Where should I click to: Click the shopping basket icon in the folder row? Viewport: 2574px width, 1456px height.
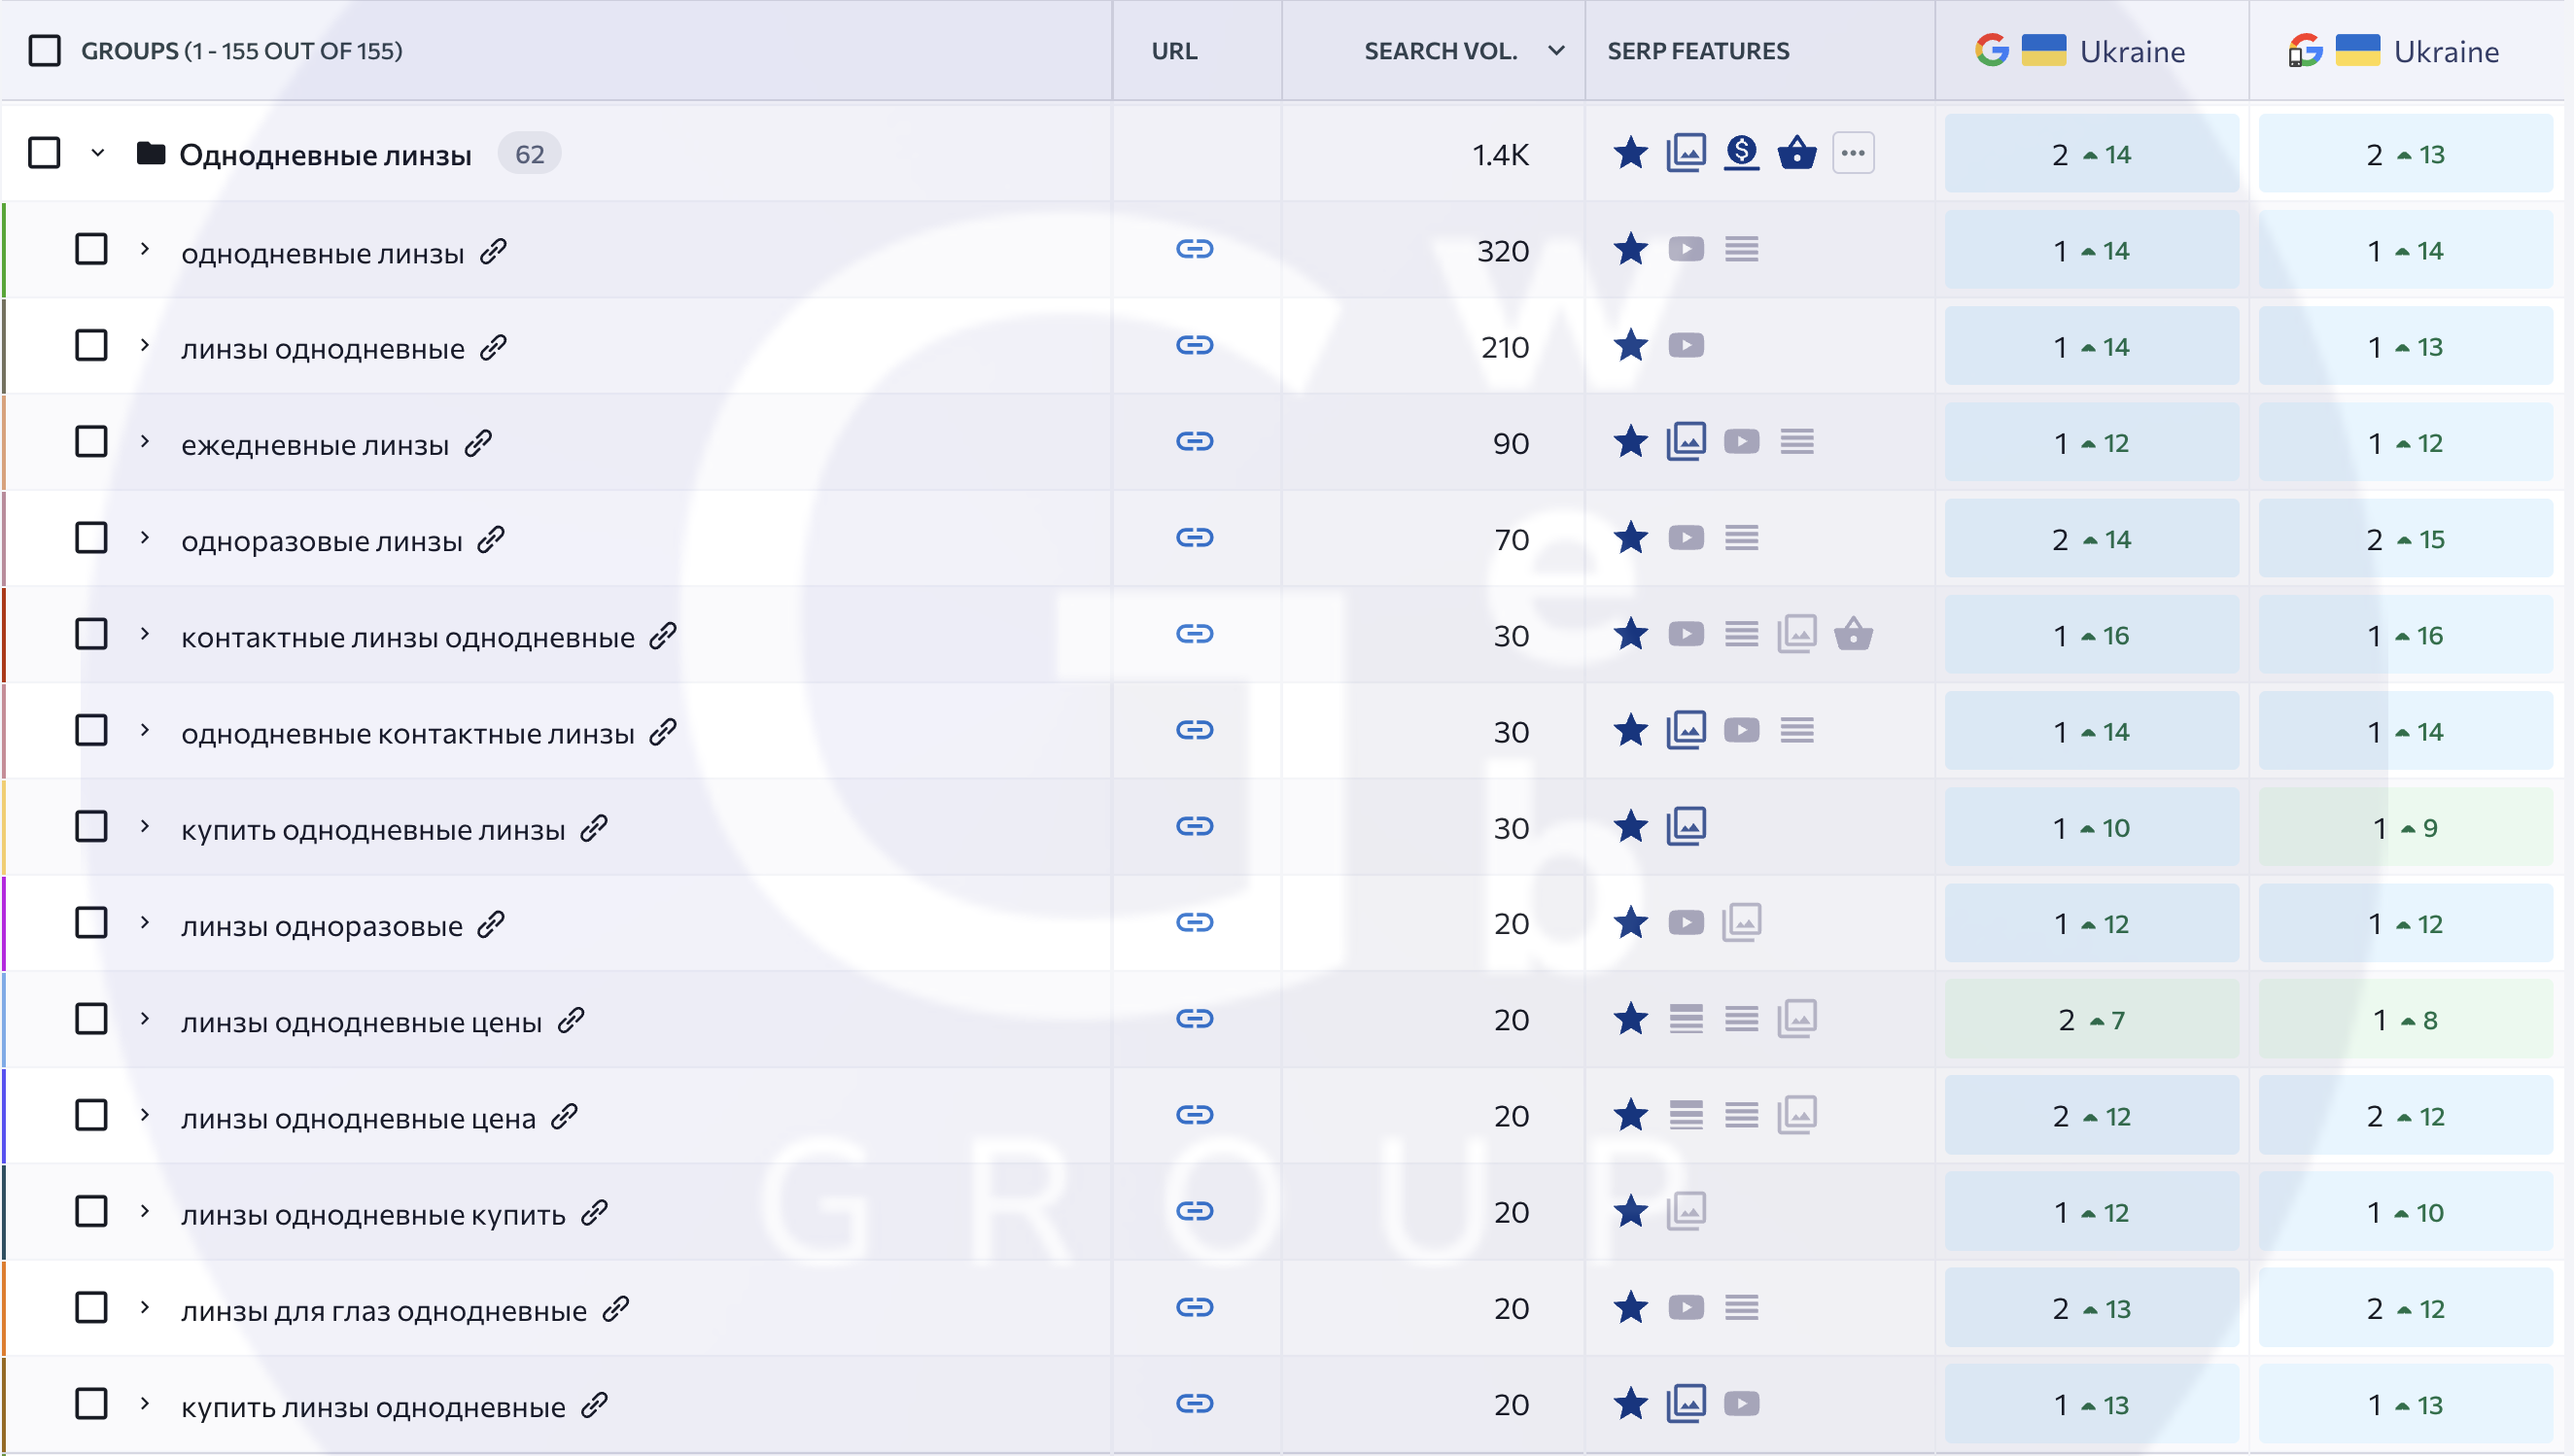pos(1797,153)
